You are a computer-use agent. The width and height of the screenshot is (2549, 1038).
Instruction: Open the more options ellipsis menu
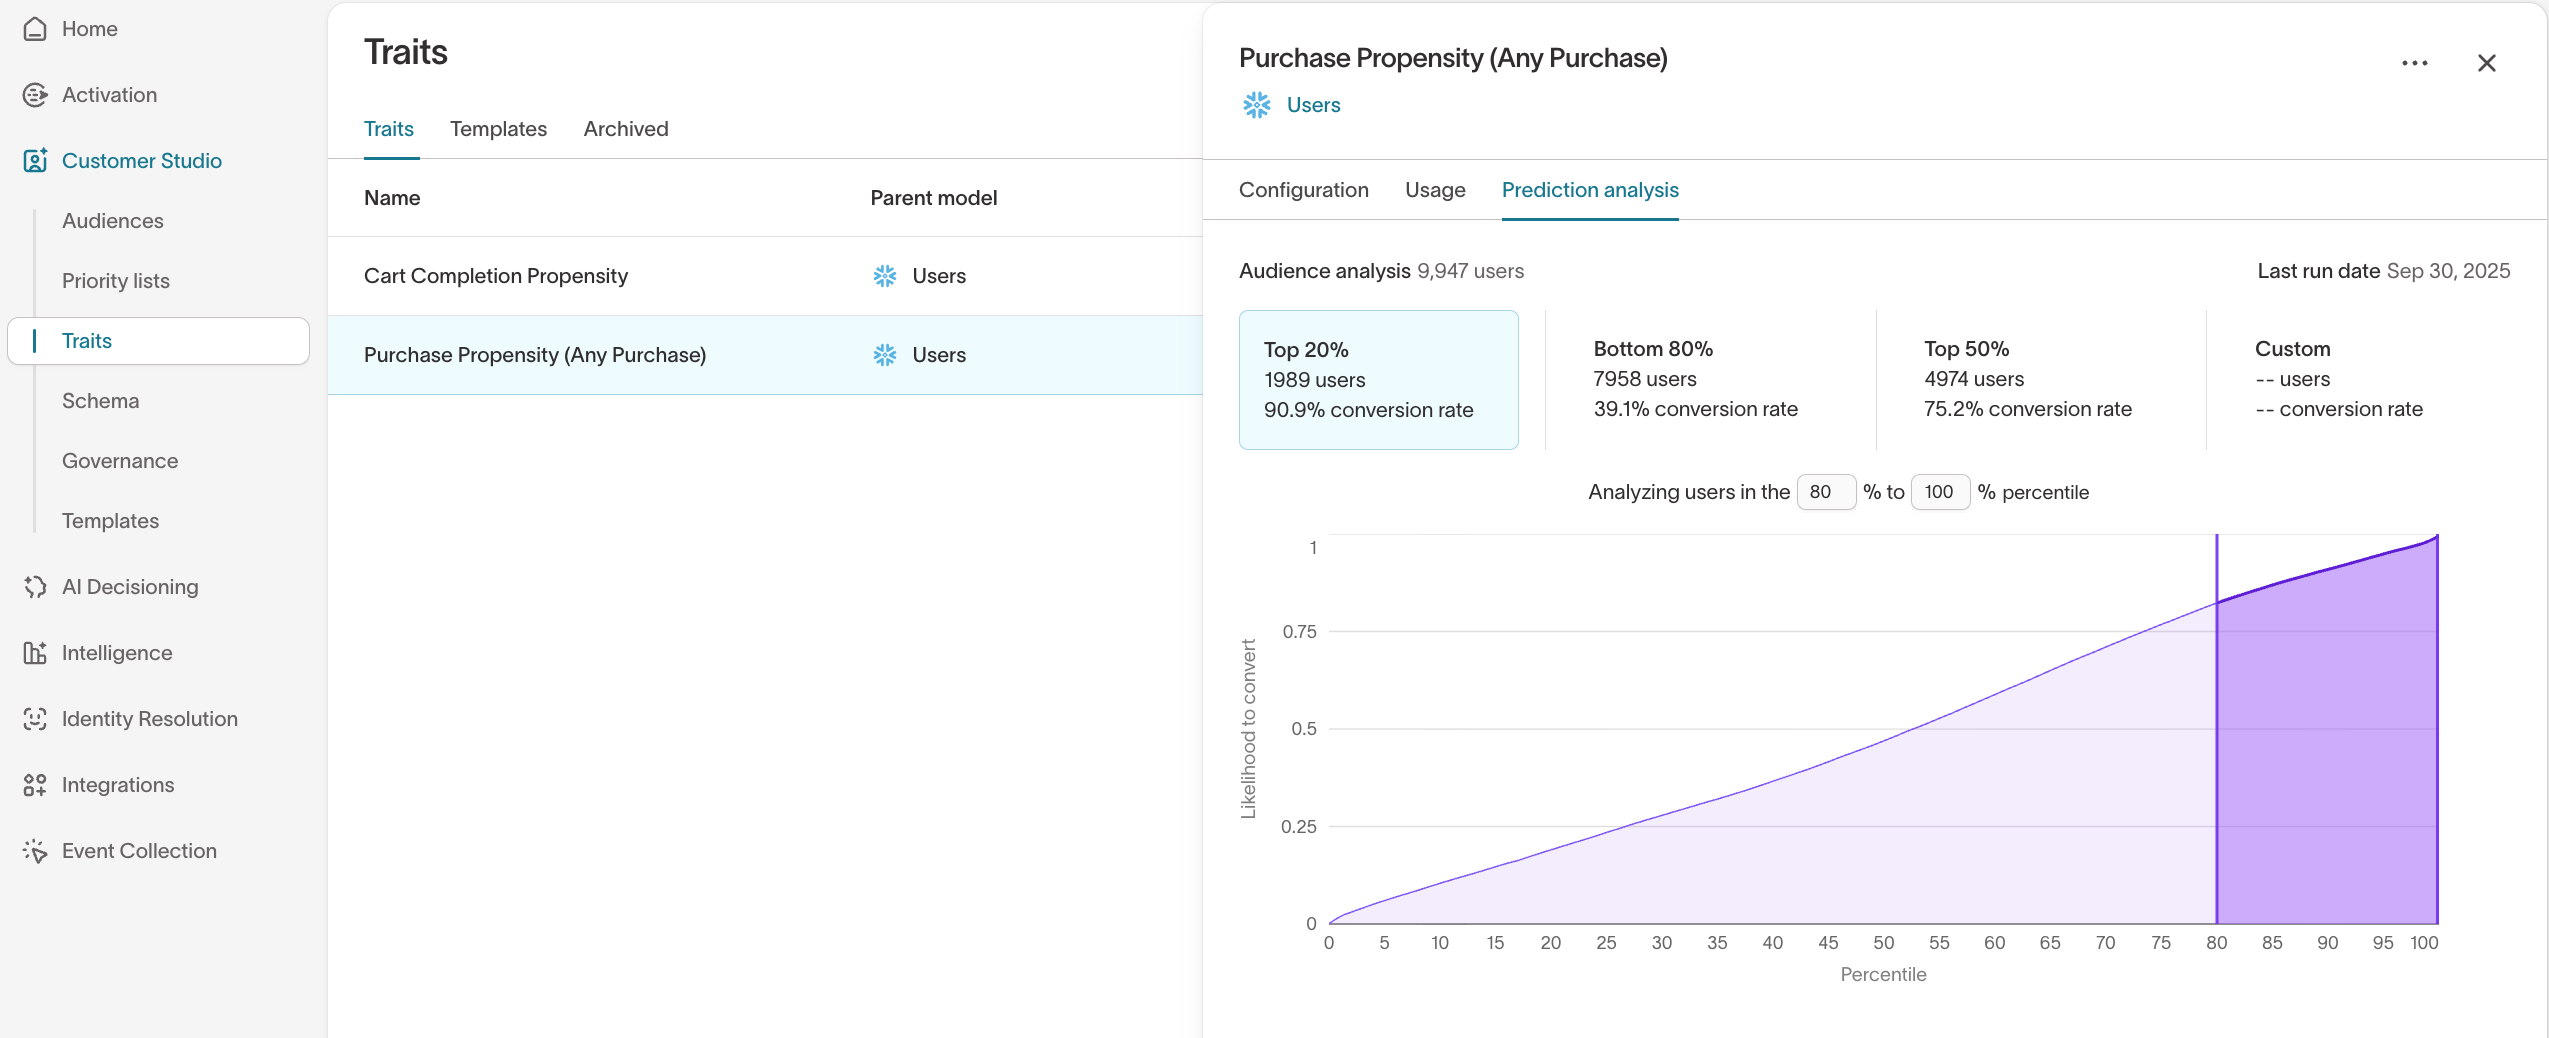(x=2414, y=62)
